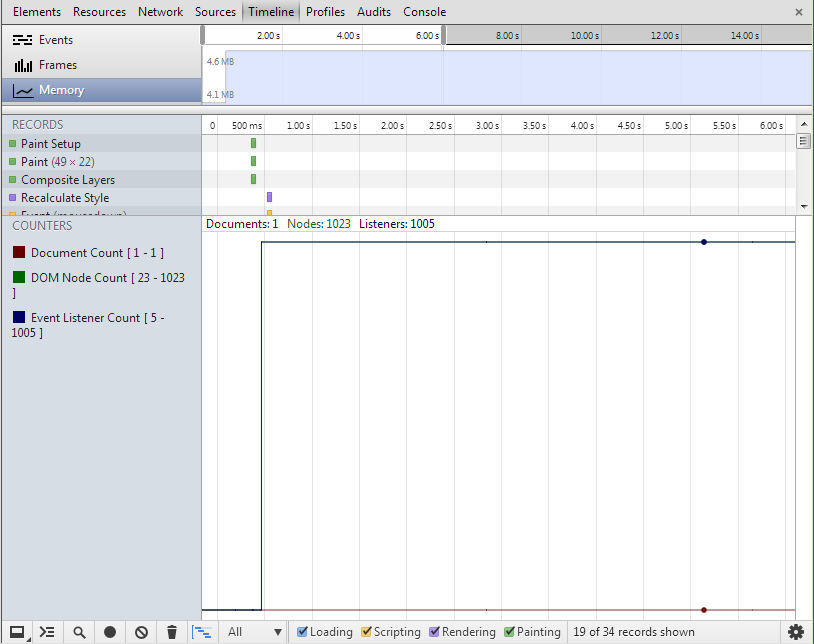Toggle the Scripting checkbox
The image size is (814, 644).
(367, 632)
